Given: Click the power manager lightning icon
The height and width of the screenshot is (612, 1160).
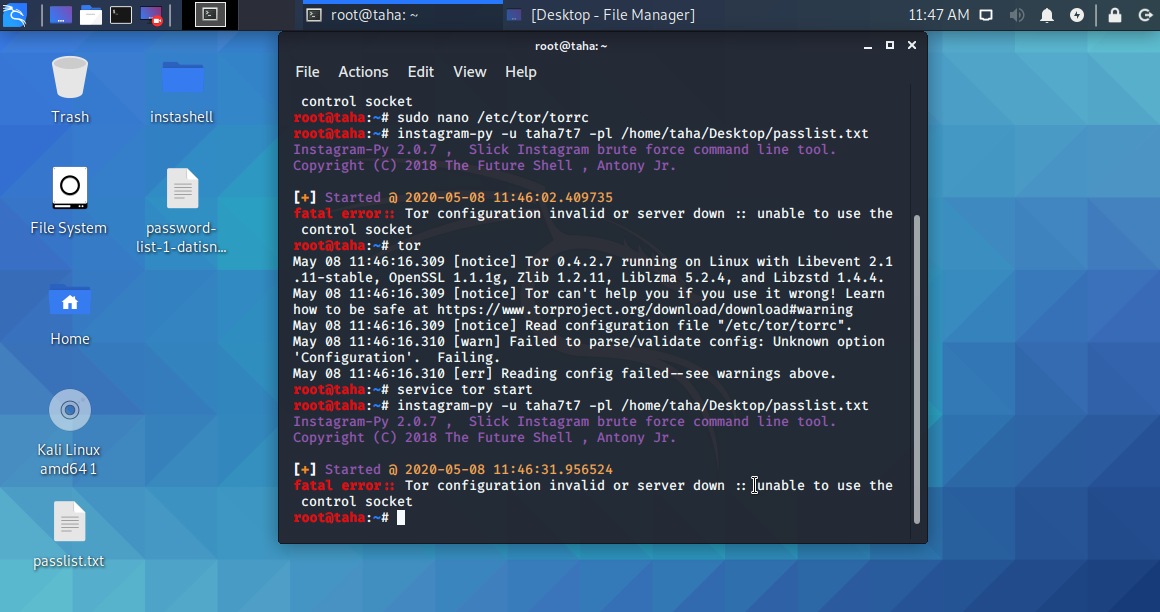Looking at the screenshot, I should click(1077, 15).
